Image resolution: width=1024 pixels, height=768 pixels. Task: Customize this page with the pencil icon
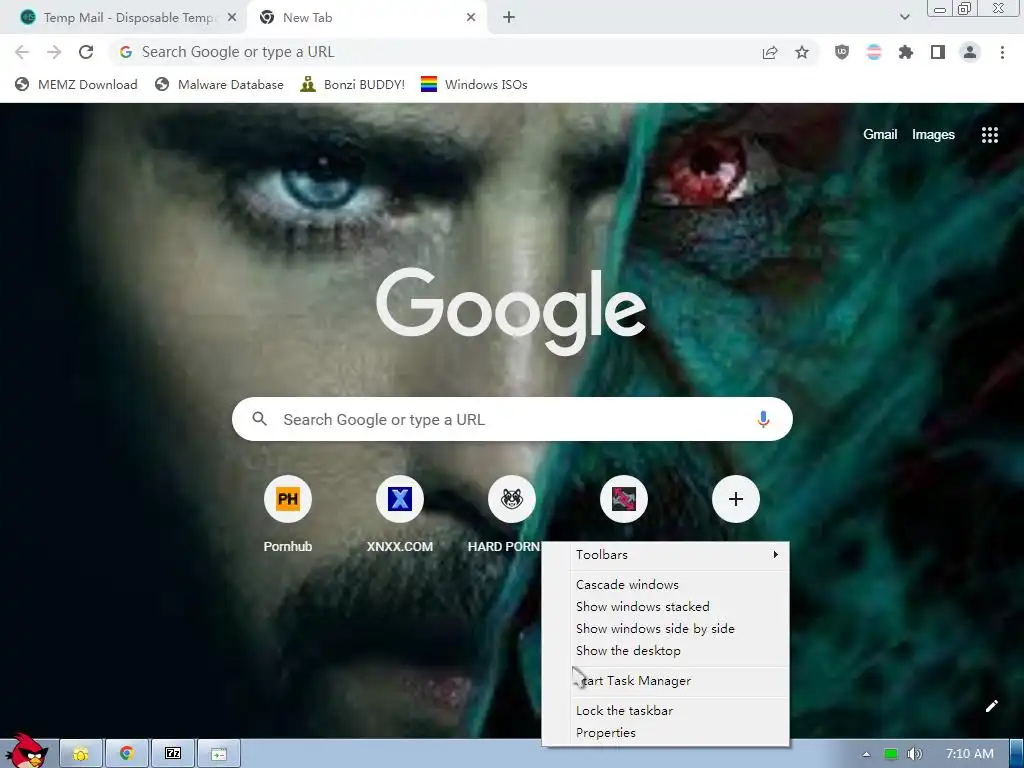(992, 706)
